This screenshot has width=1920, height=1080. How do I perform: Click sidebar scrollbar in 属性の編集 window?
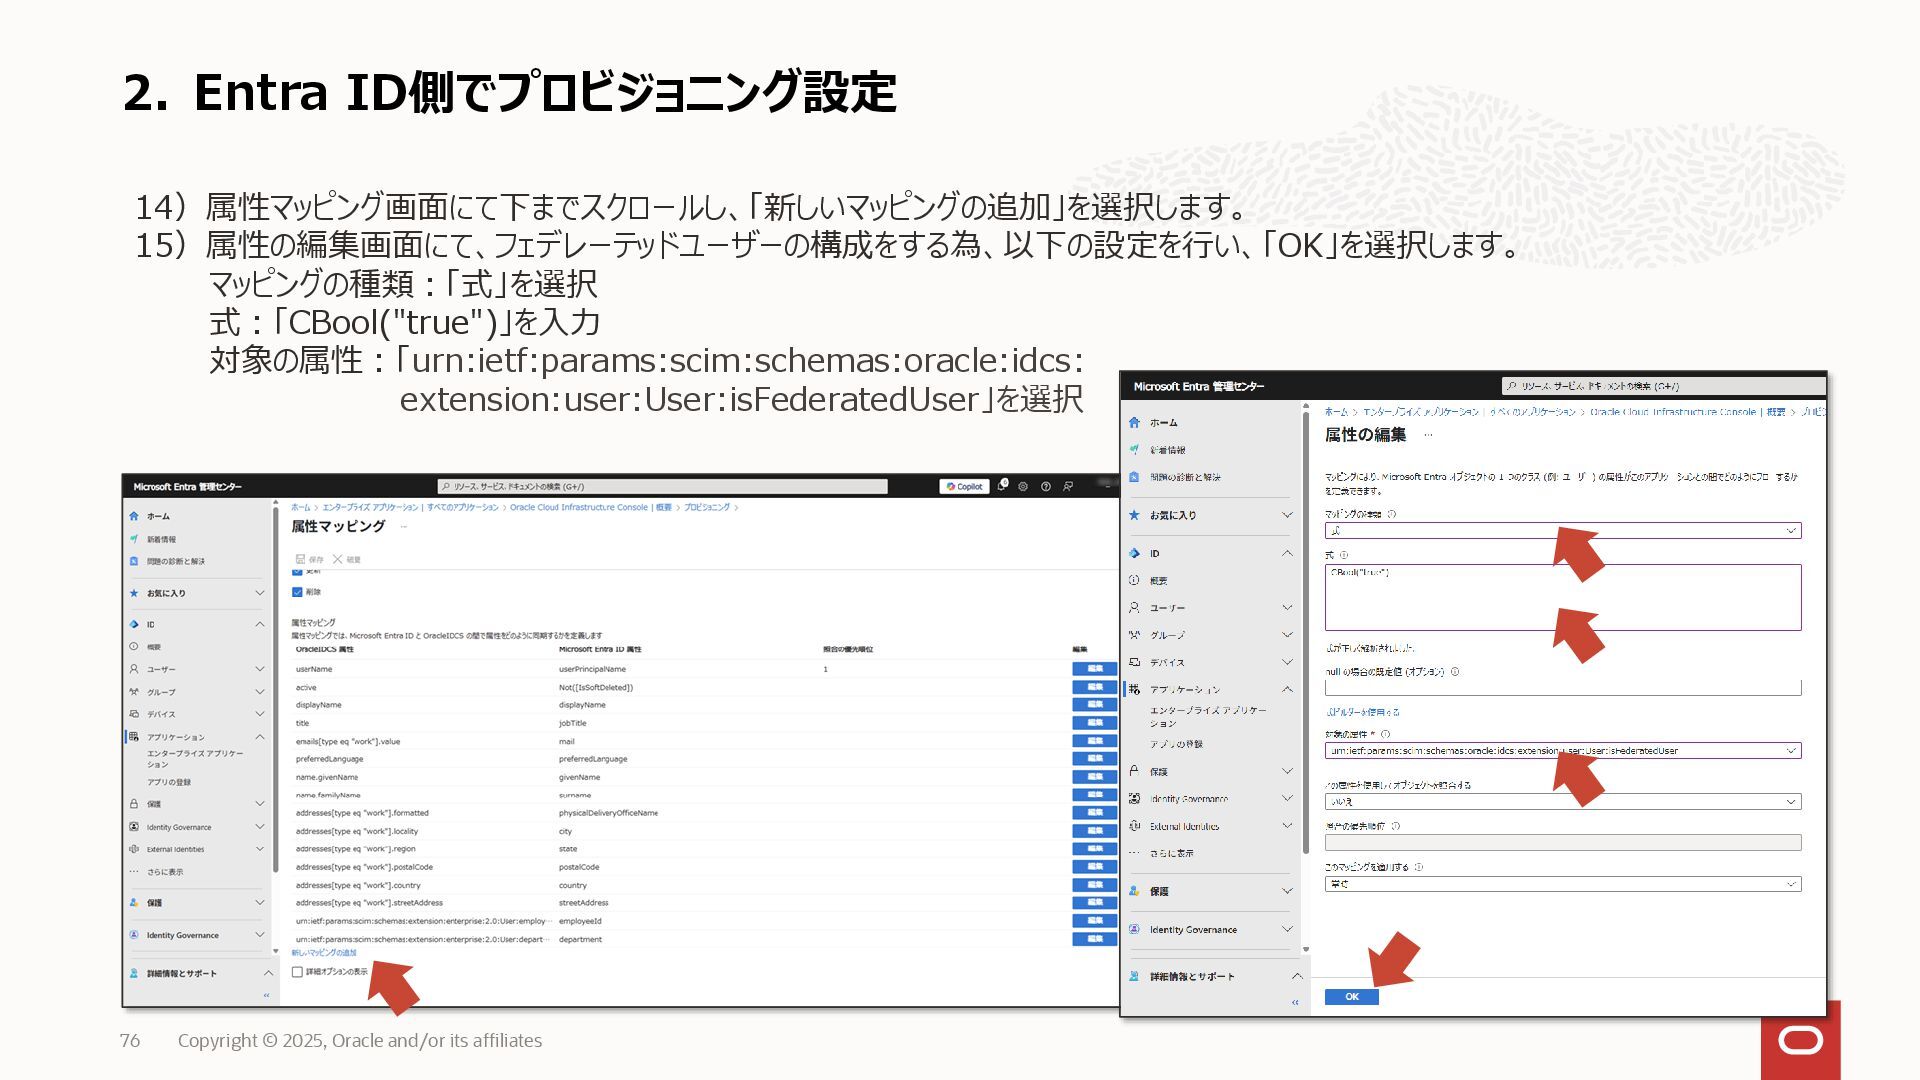click(x=1306, y=632)
